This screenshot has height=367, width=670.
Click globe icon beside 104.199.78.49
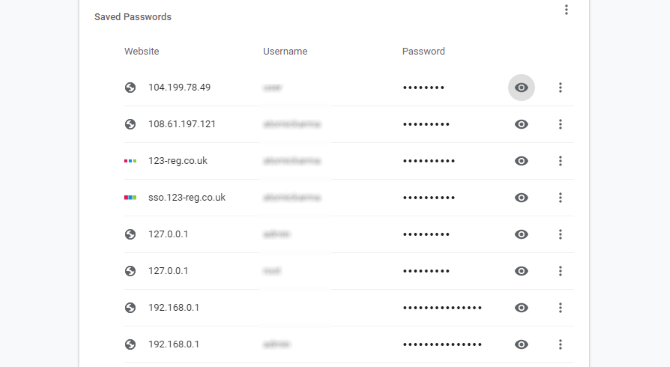pos(130,88)
